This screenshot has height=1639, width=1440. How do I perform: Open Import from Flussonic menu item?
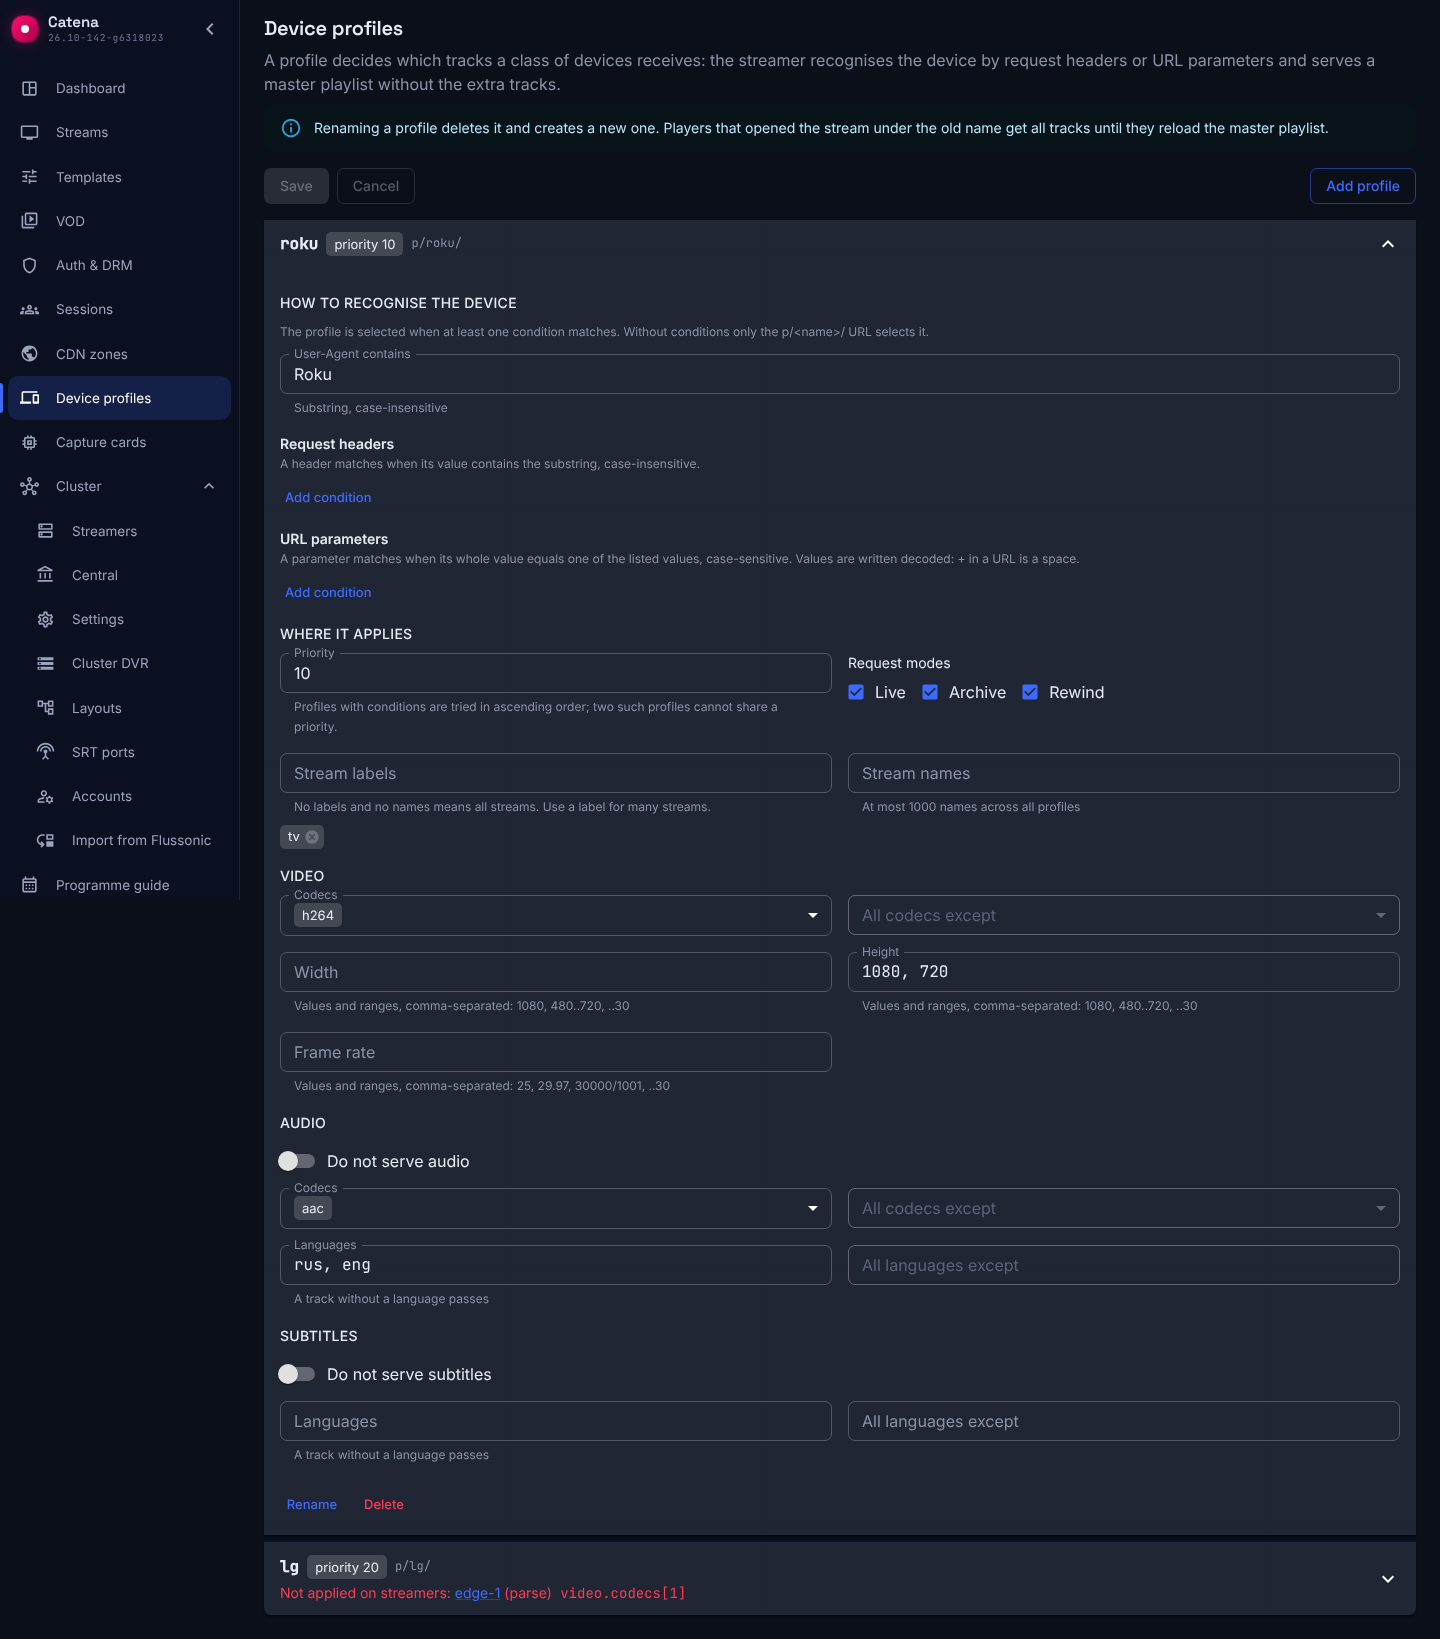click(x=120, y=840)
